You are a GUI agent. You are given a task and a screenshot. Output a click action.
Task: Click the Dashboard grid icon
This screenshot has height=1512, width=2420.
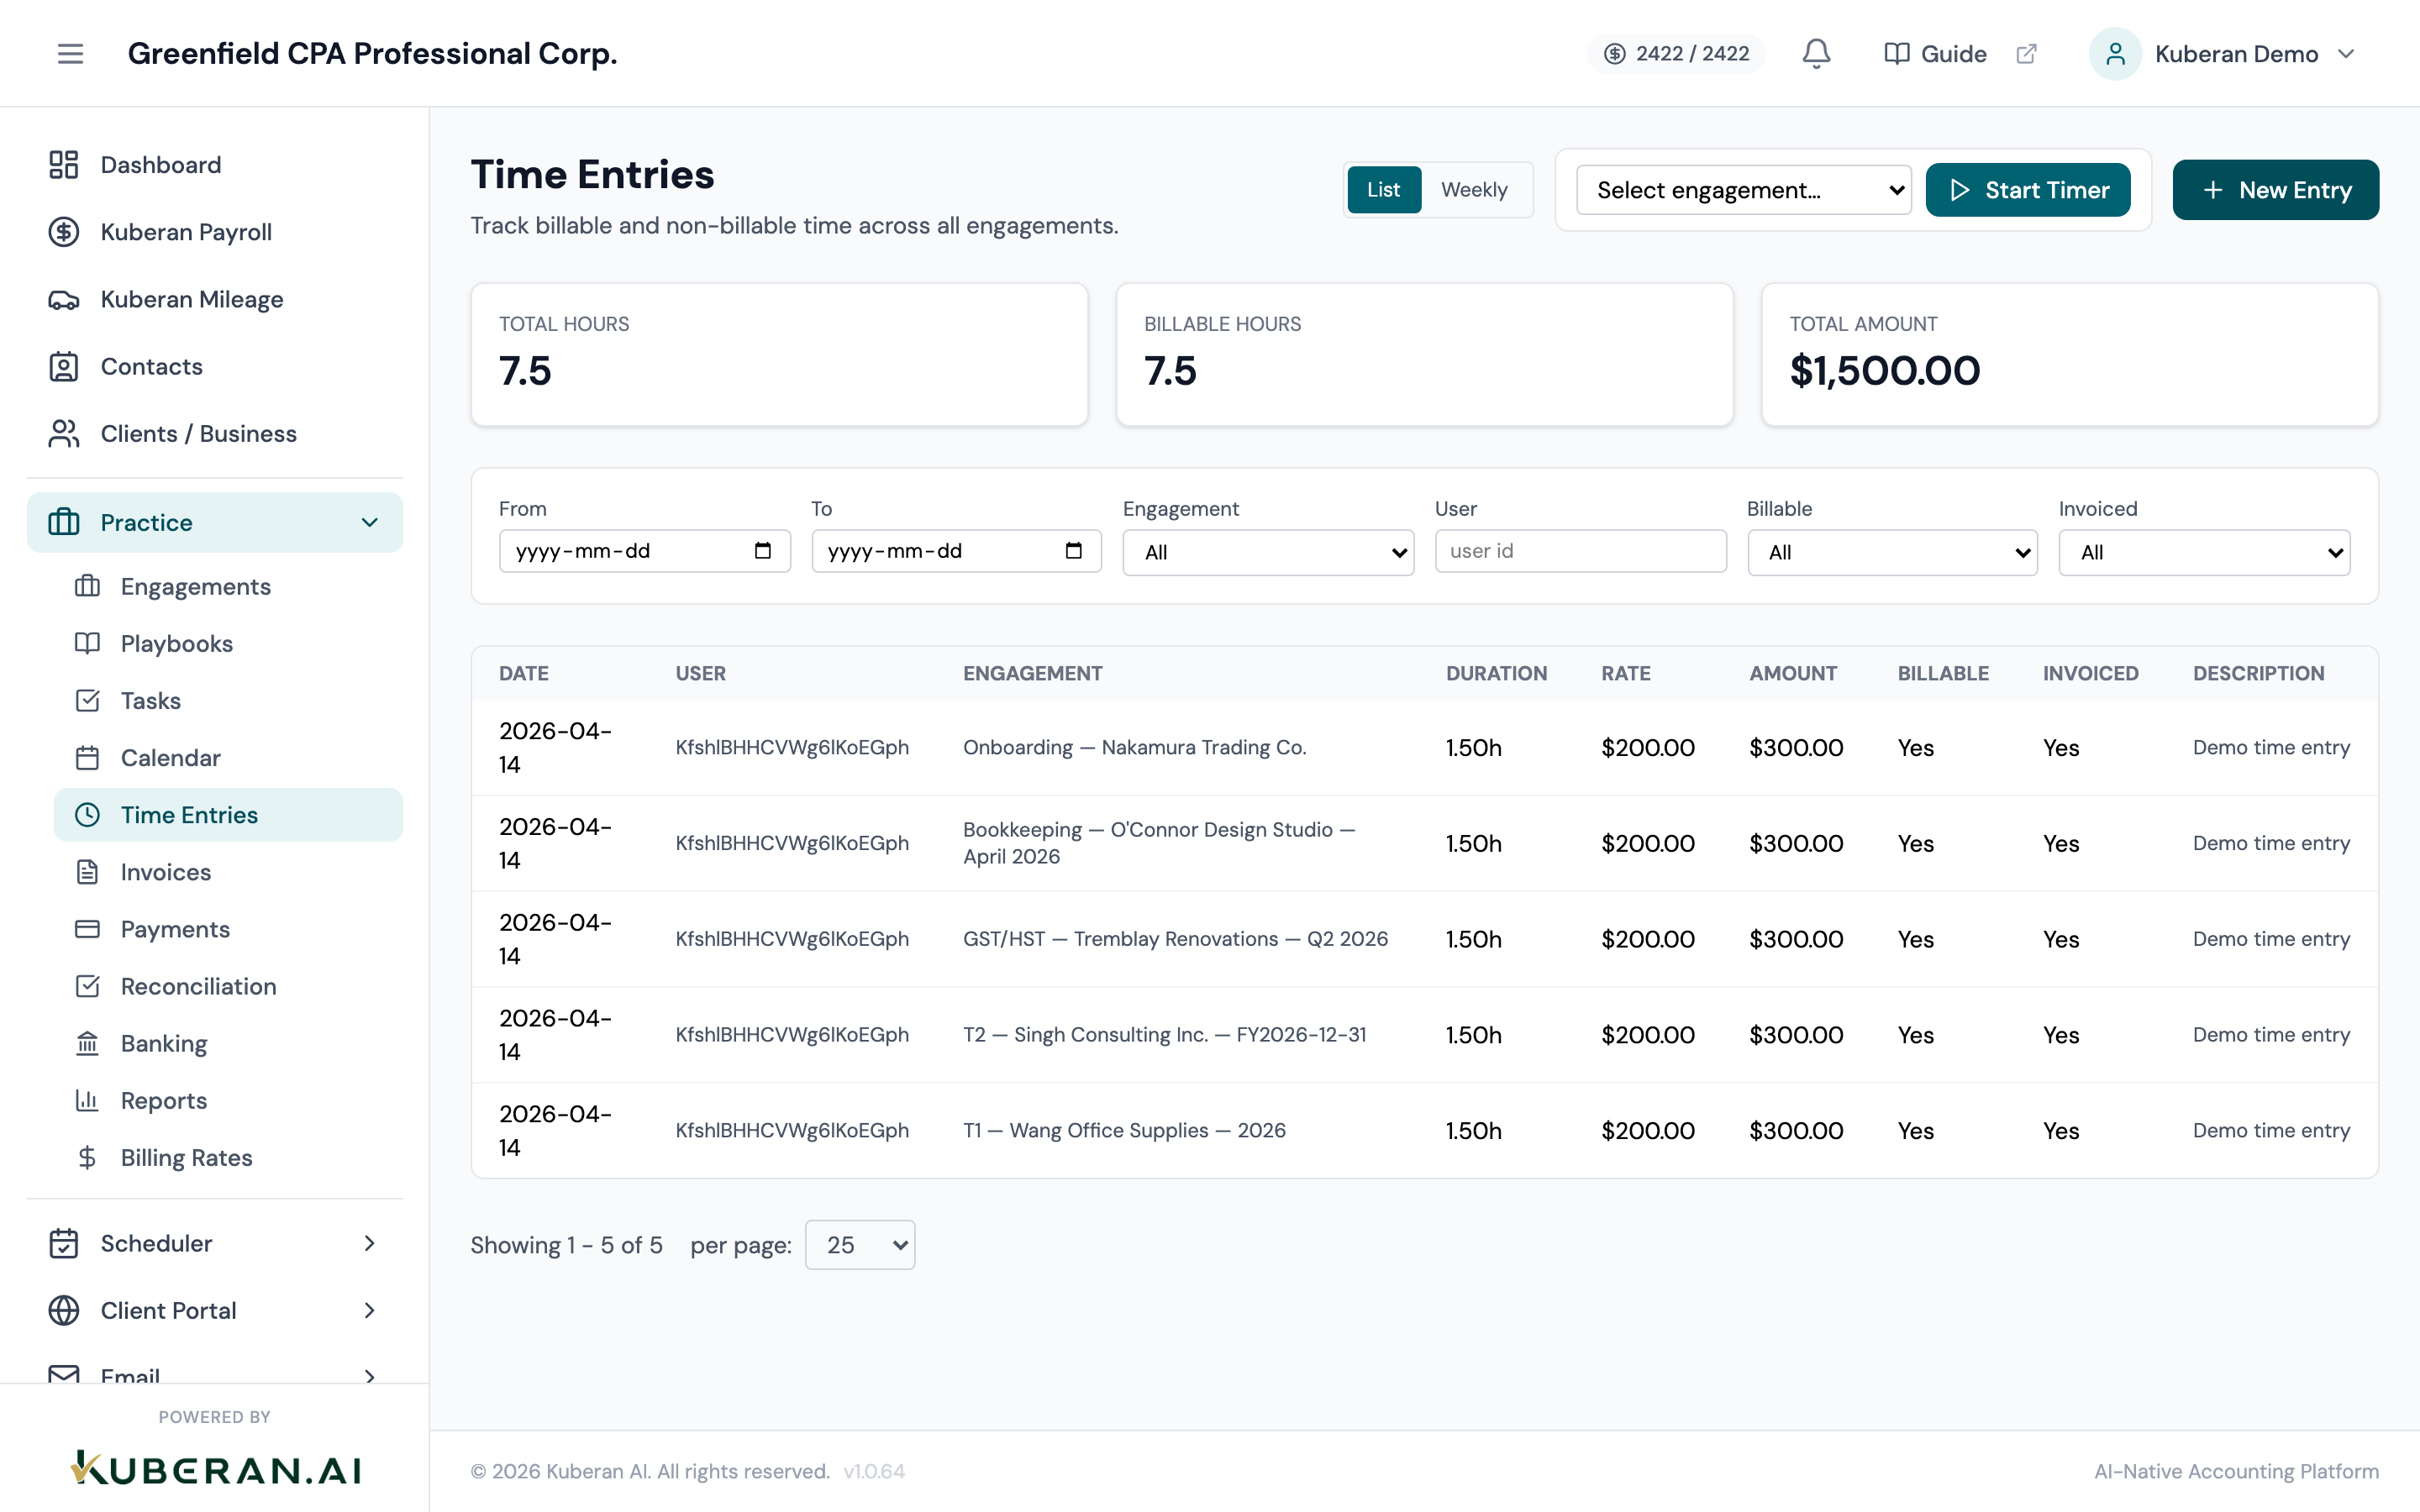click(x=64, y=165)
